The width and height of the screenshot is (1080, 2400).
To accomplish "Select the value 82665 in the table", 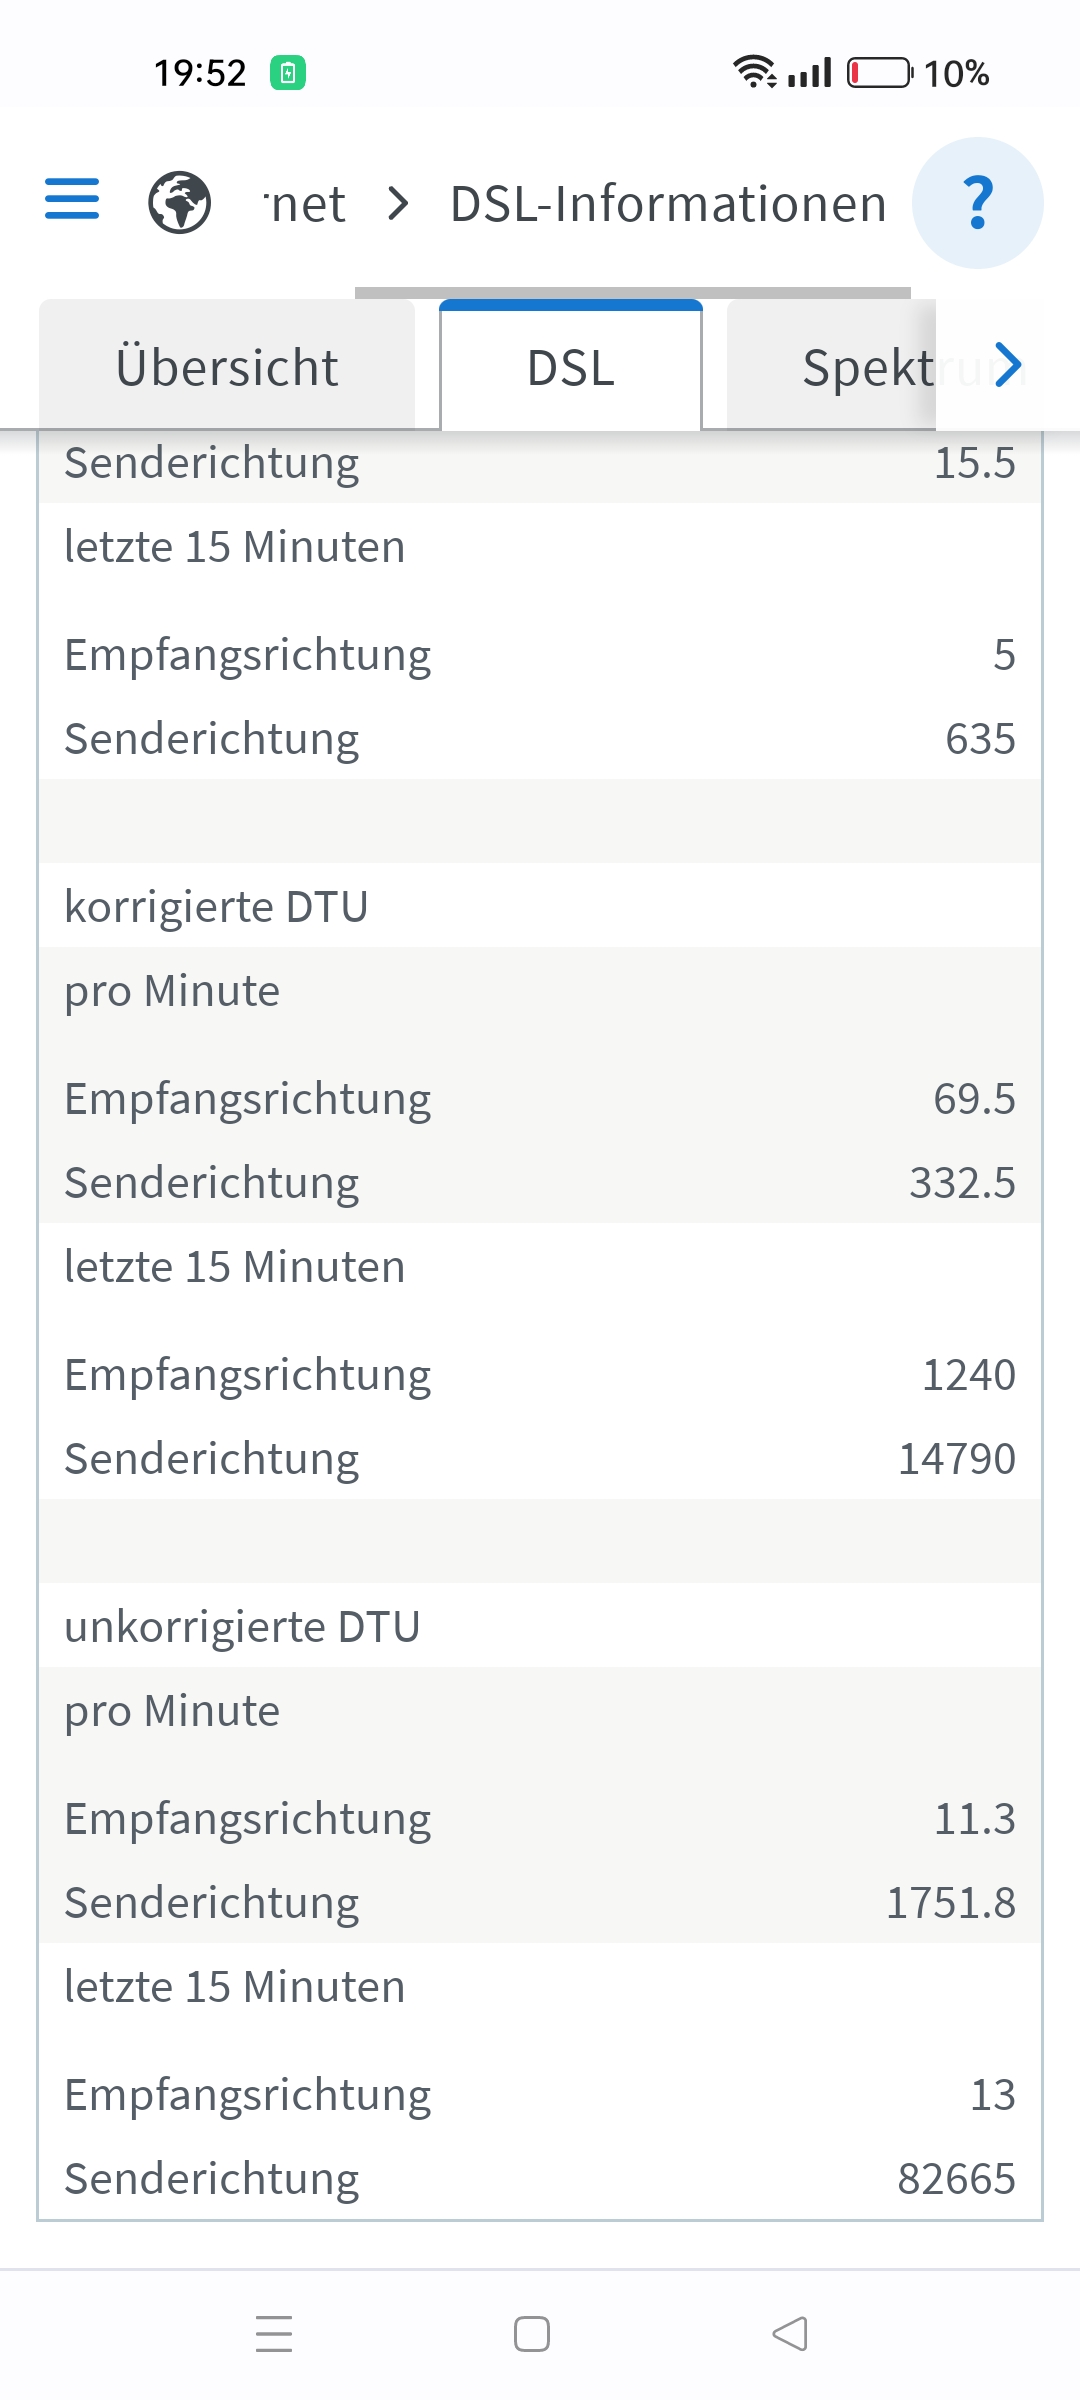I will [956, 2179].
